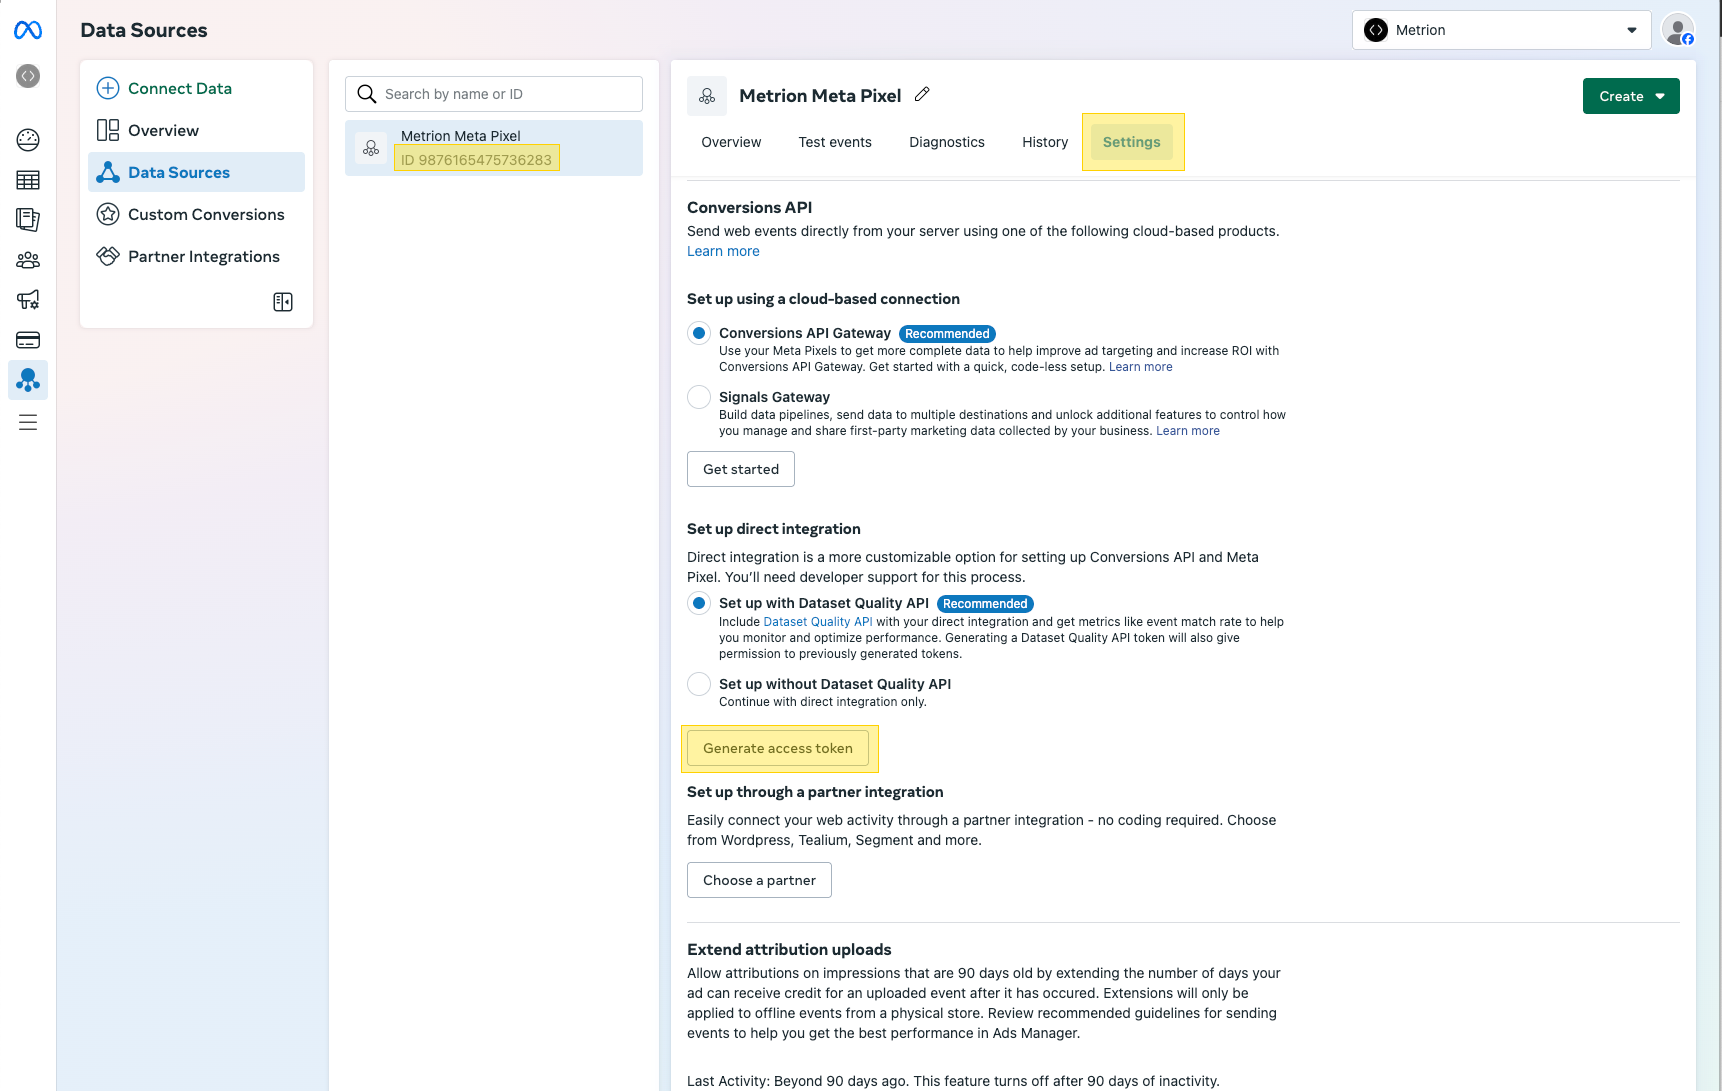This screenshot has height=1091, width=1722.
Task: Expand the Create dropdown button
Action: coord(1631,96)
